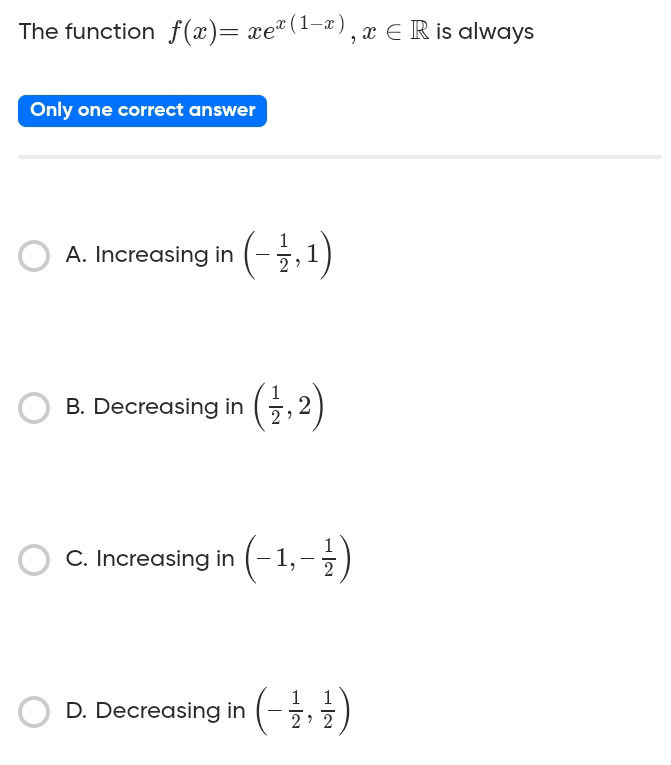Click the 'is always' text in question

click(x=484, y=32)
